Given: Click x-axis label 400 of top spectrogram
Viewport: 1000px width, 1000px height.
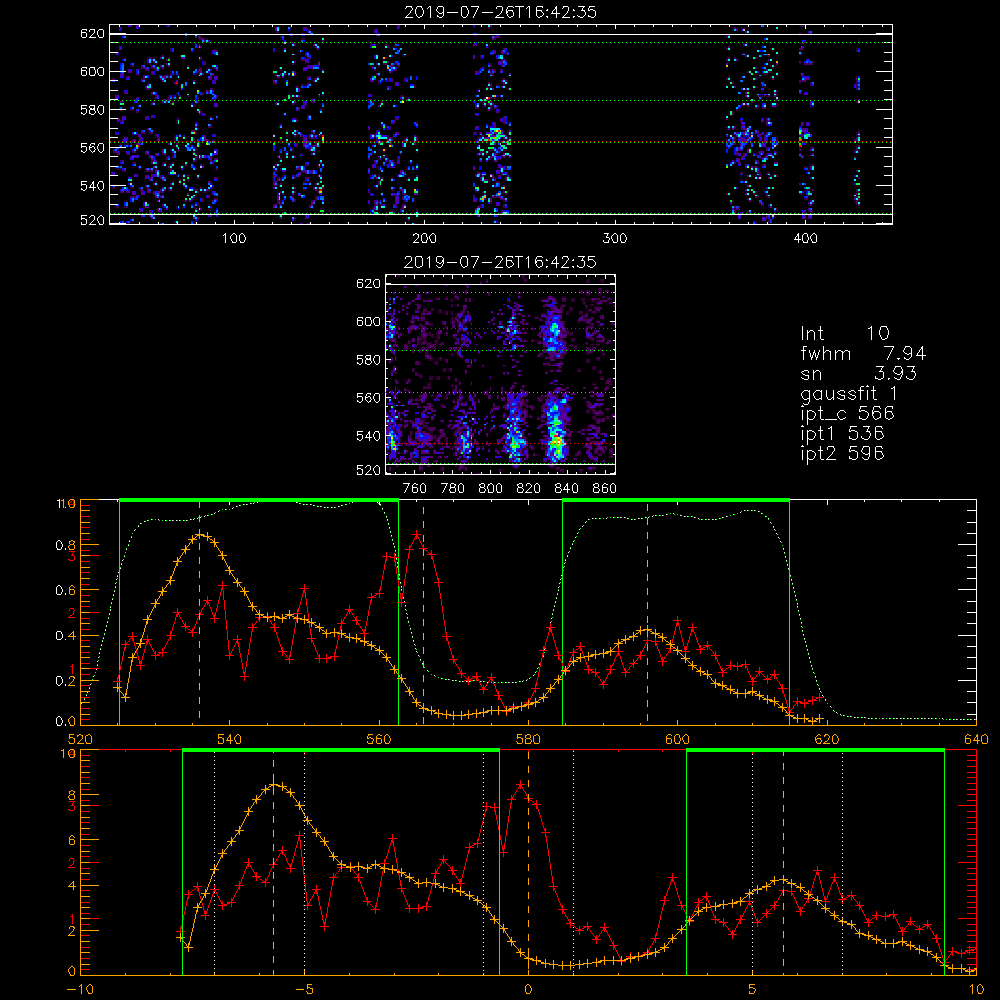Looking at the screenshot, I should coord(805,239).
